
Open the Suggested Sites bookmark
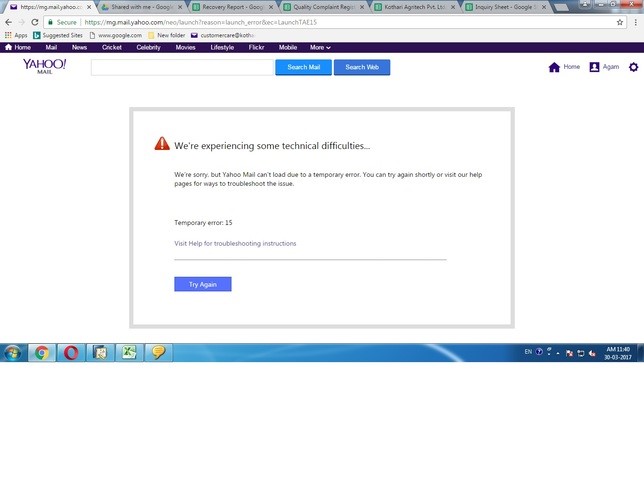(58, 35)
